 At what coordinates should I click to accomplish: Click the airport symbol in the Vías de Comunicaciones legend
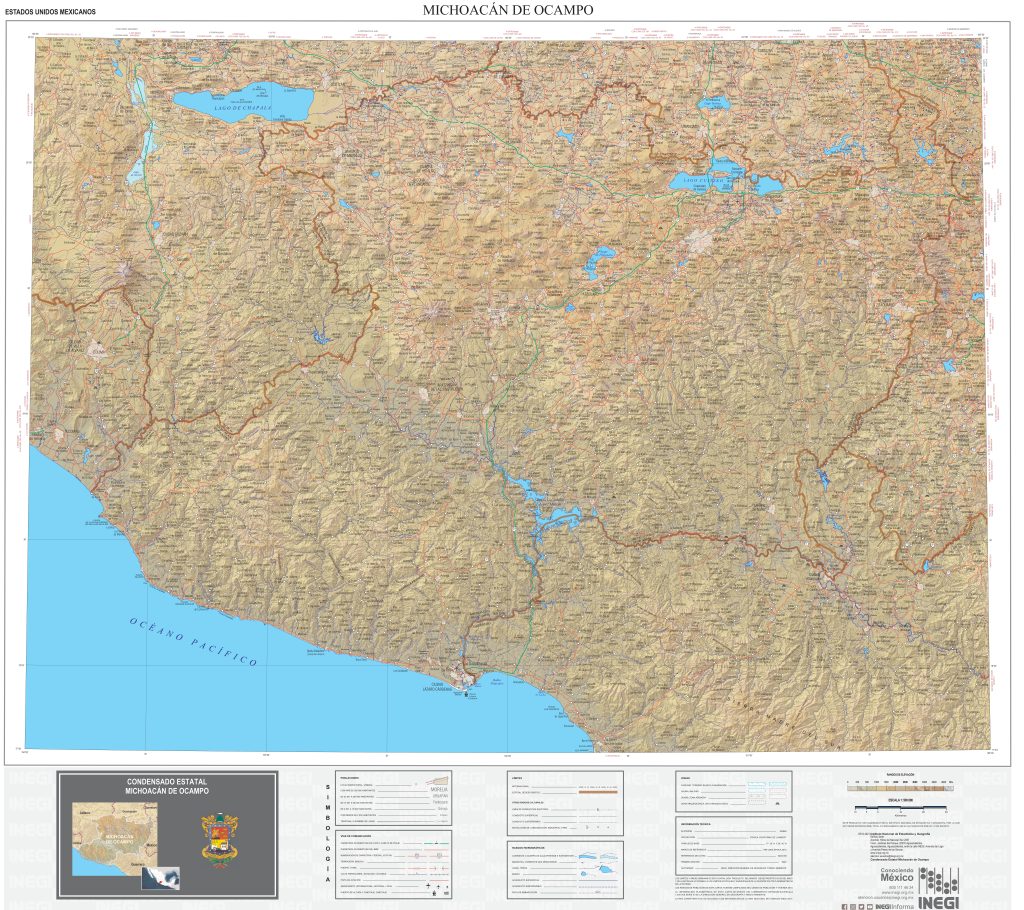(428, 885)
